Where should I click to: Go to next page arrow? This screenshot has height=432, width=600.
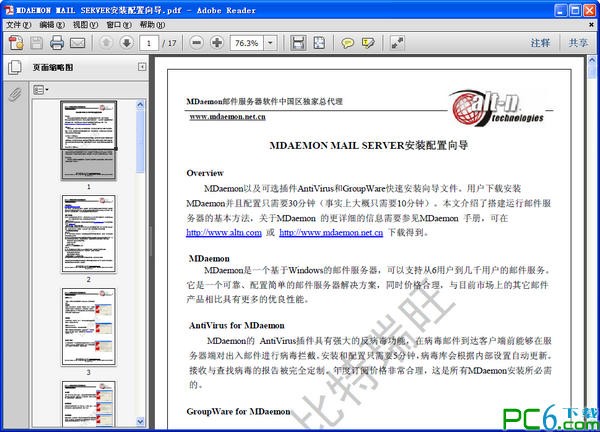[x=127, y=42]
